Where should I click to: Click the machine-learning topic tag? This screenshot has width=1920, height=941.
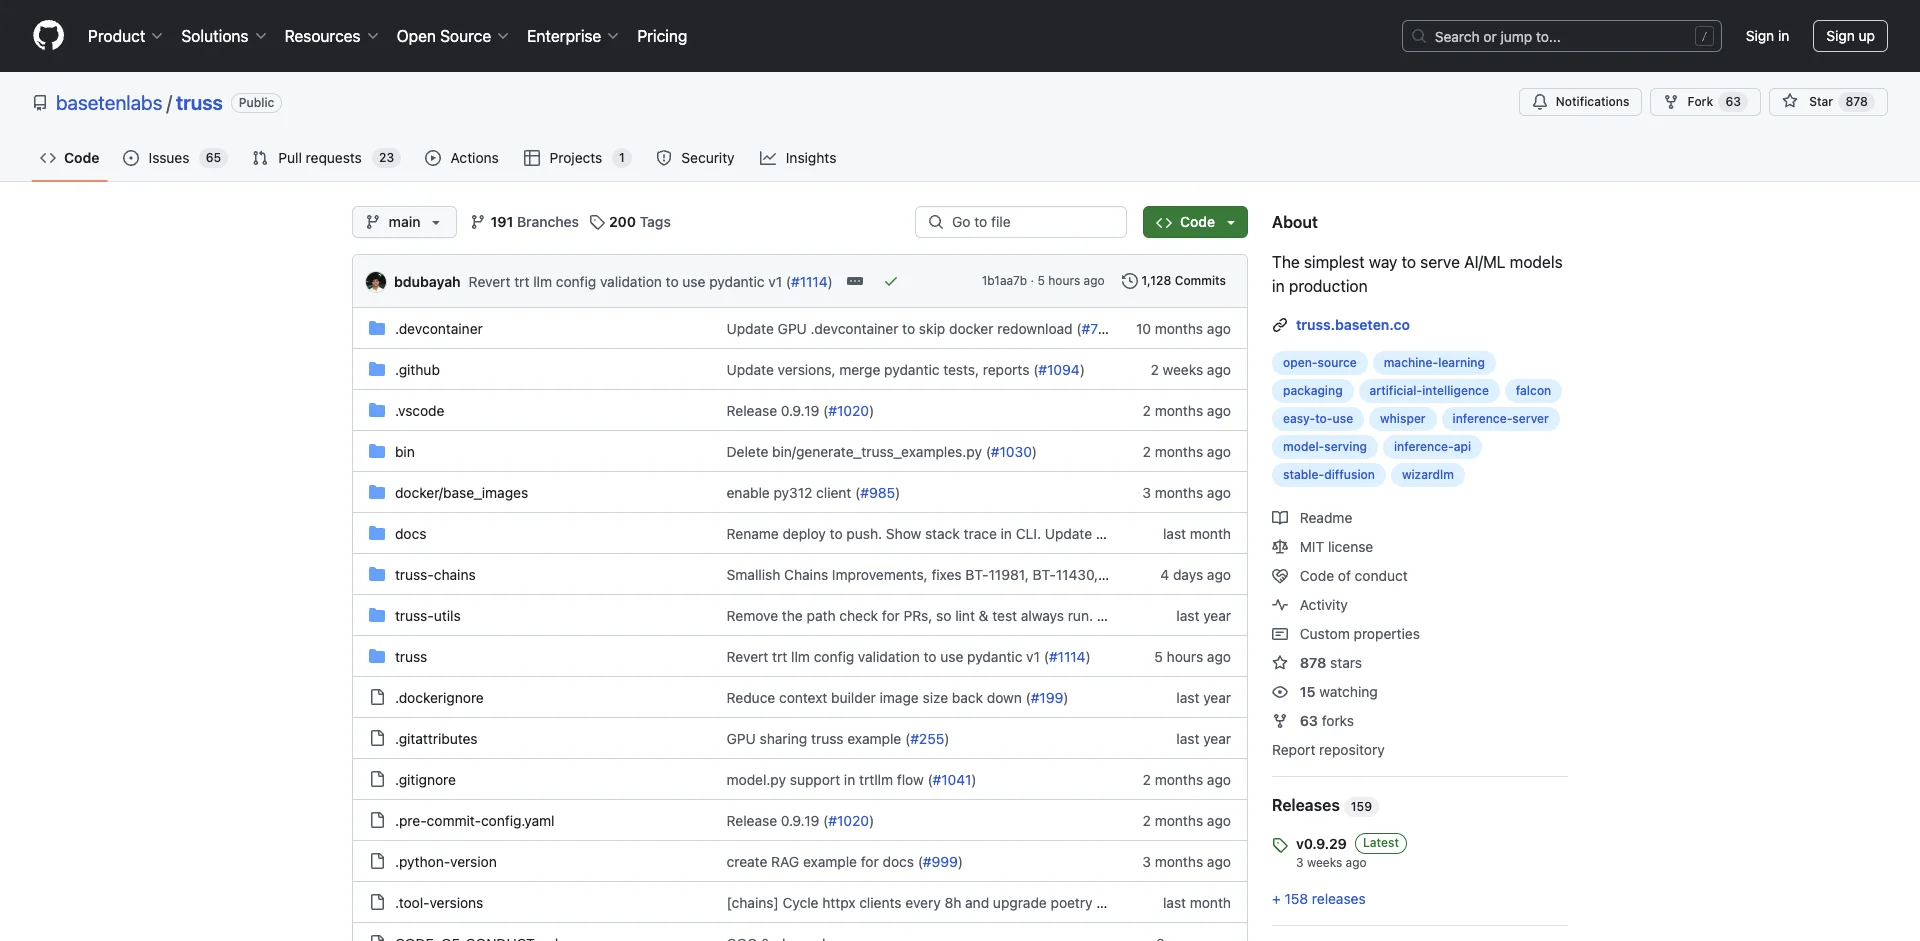coord(1434,363)
